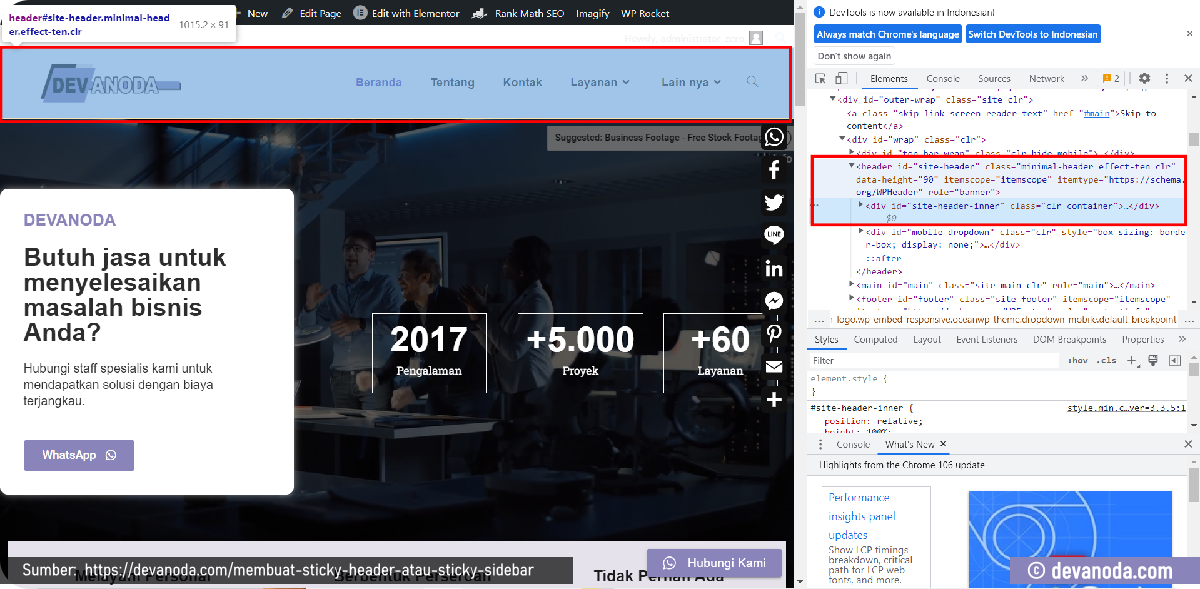Collapse the header#site-header DOM node

pyautogui.click(x=852, y=166)
